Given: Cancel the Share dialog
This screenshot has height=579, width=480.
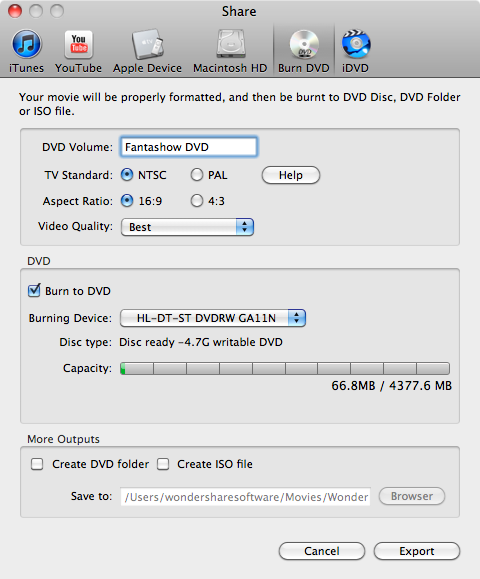Looking at the screenshot, I should (322, 551).
